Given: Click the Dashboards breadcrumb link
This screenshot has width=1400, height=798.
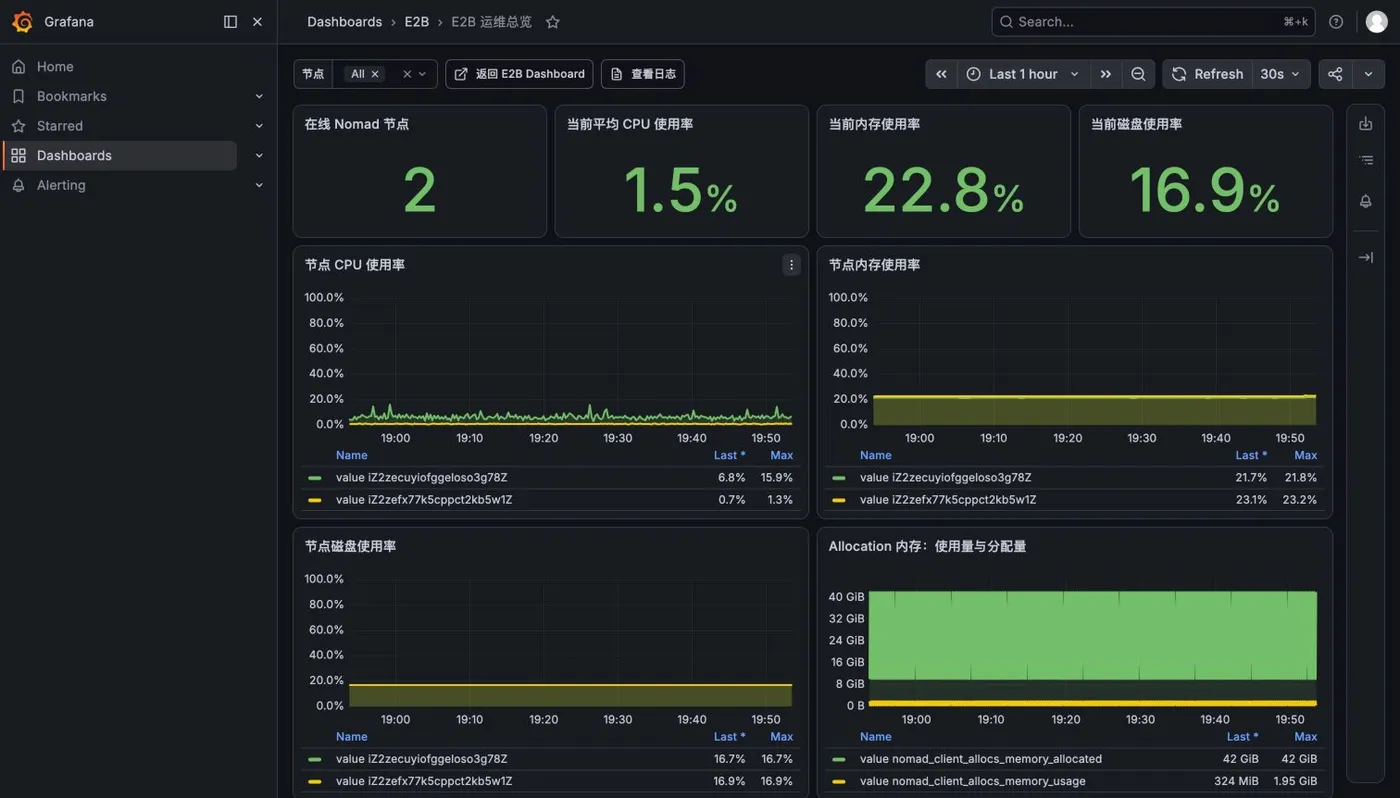Looking at the screenshot, I should coord(344,22).
